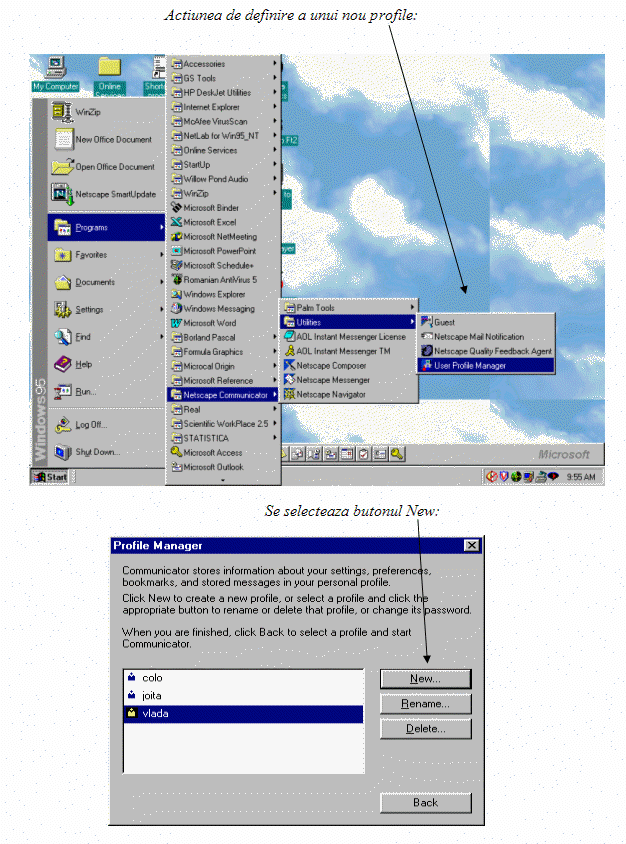Choose Windows Explorer from Programs
This screenshot has height=844, width=626.
223,294
